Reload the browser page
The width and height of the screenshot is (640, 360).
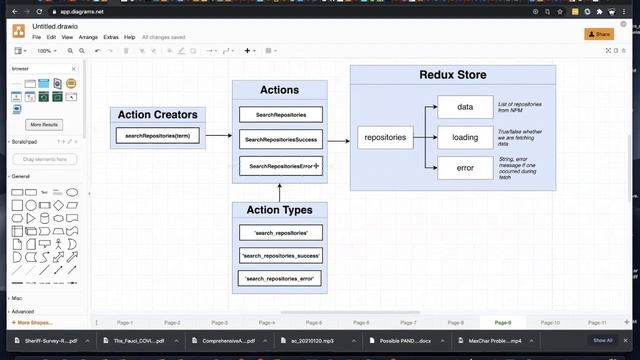coord(39,12)
